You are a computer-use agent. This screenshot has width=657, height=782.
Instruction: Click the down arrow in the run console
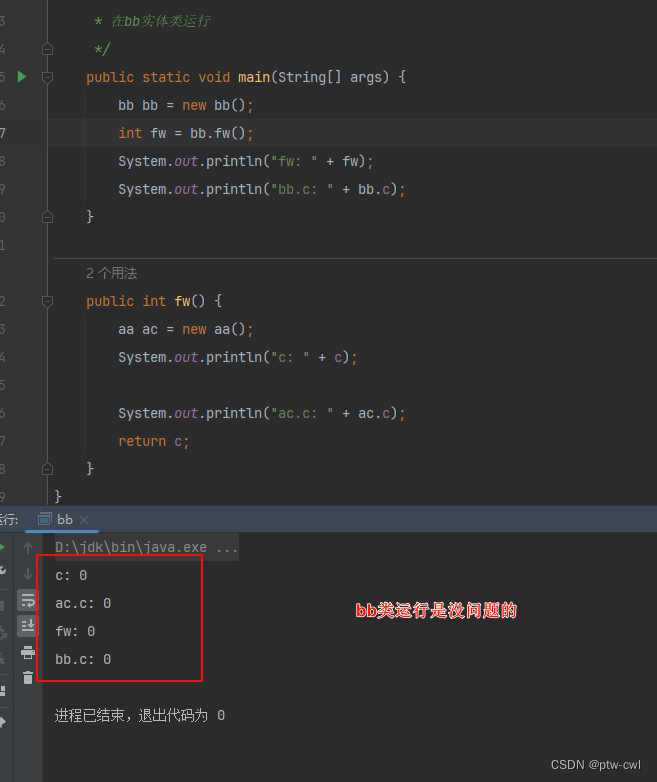(x=28, y=574)
